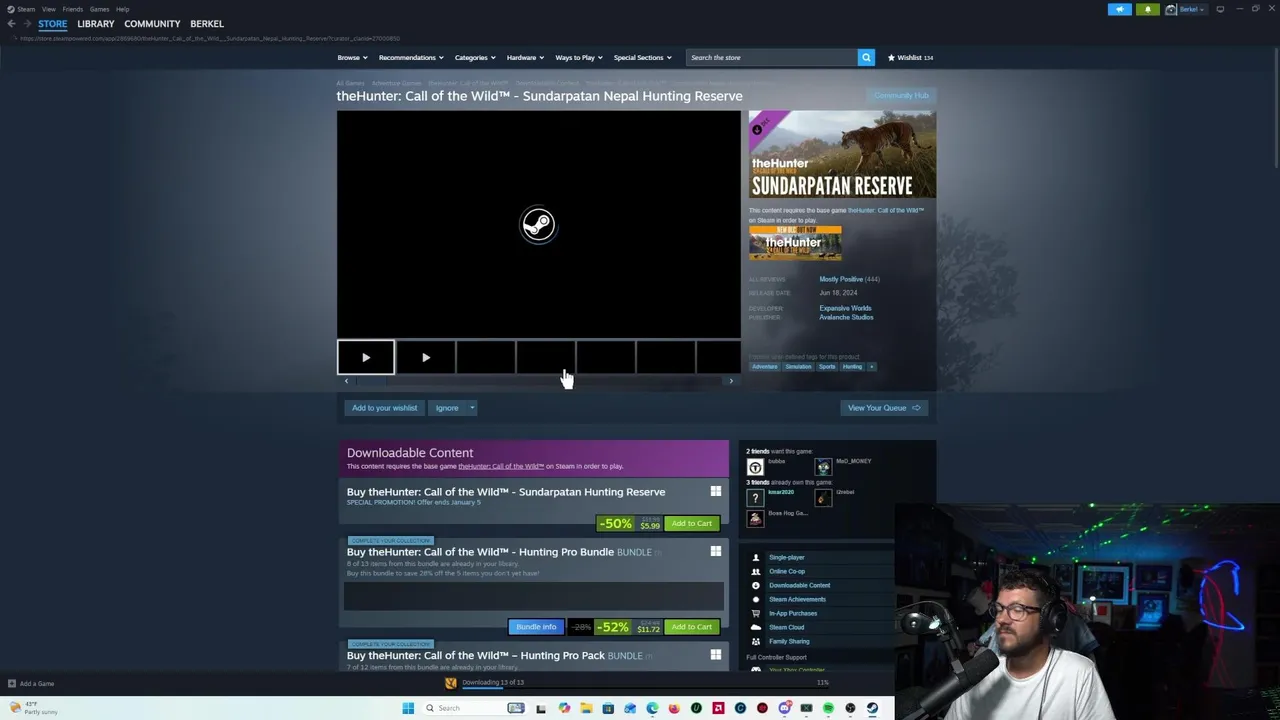Open the Friends menu
The width and height of the screenshot is (1280, 720).
point(73,9)
